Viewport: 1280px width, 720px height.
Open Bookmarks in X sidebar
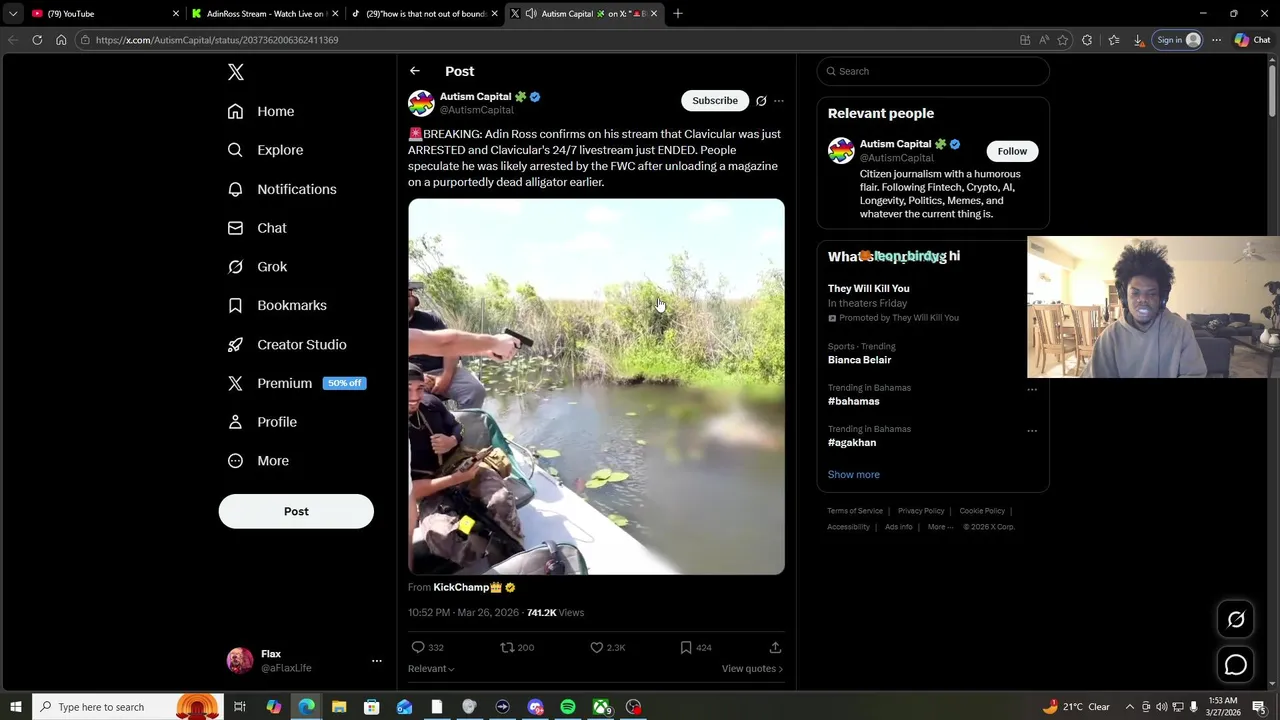[x=277, y=305]
